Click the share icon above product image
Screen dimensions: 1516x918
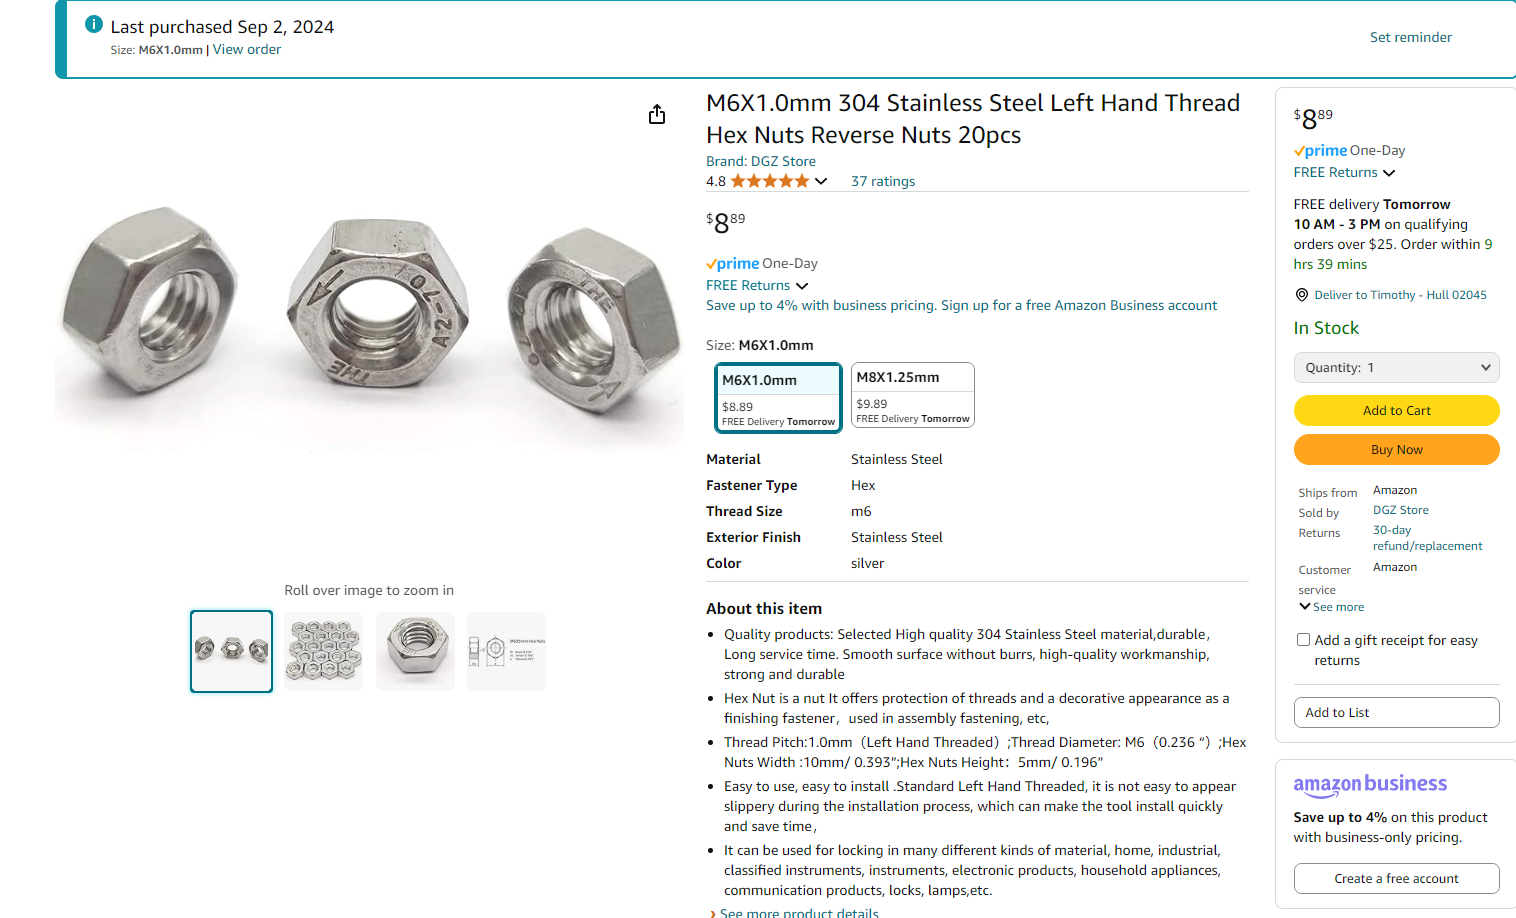tap(657, 114)
